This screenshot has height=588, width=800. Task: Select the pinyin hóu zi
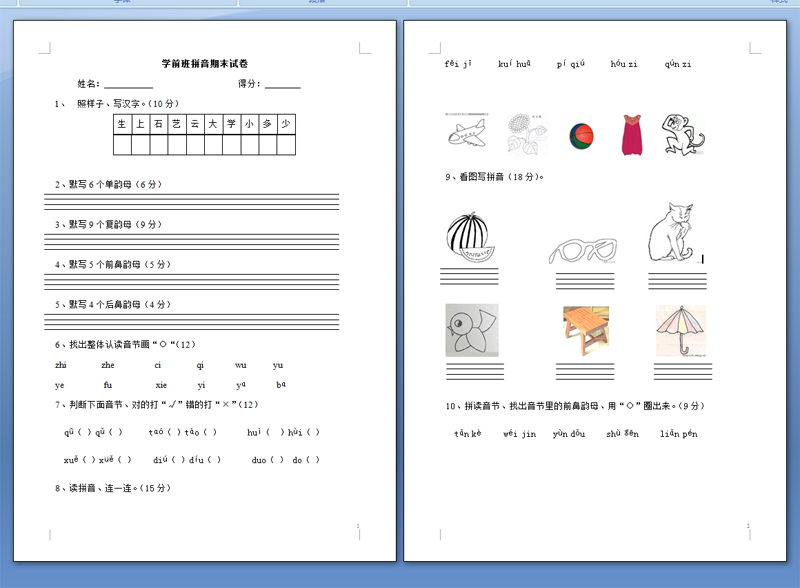click(624, 64)
